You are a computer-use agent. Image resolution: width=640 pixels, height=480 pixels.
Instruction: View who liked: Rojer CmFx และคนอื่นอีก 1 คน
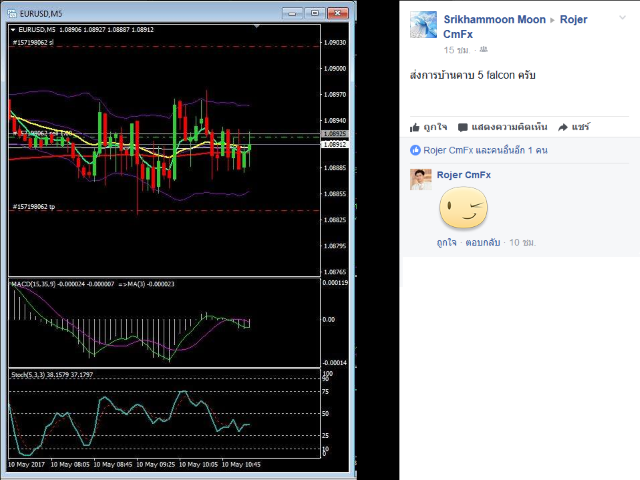point(485,150)
